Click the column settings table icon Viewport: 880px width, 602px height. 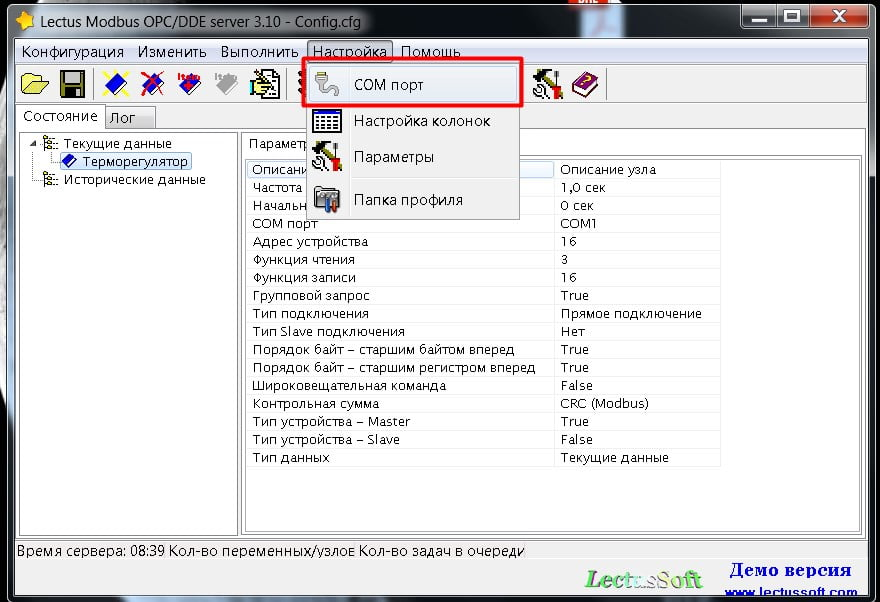(327, 121)
